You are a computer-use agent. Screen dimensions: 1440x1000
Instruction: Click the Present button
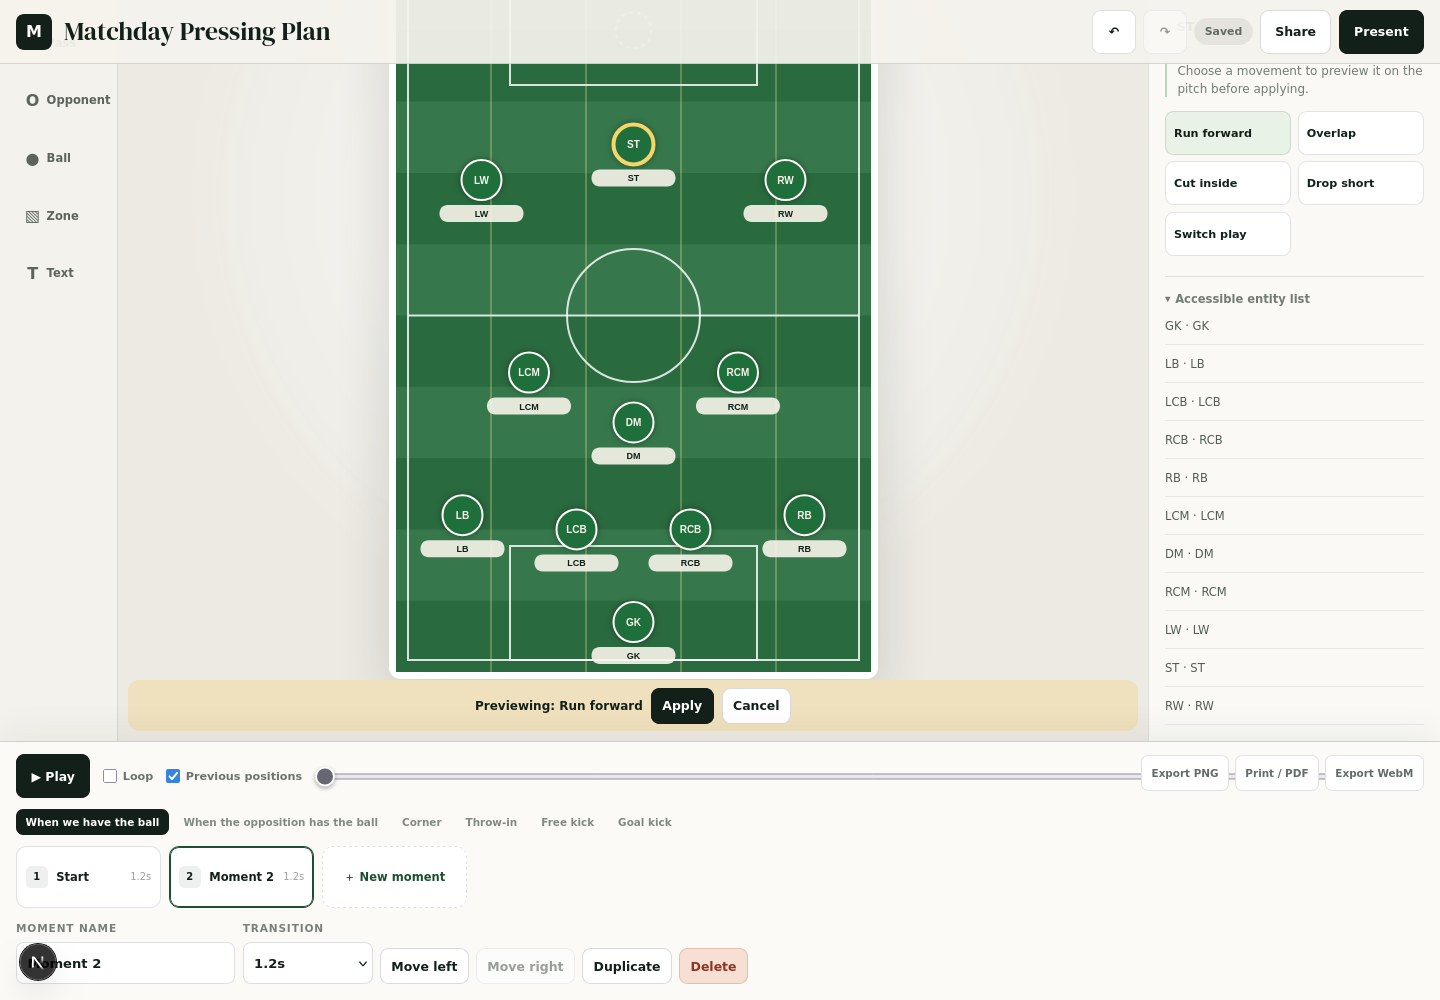[1381, 32]
